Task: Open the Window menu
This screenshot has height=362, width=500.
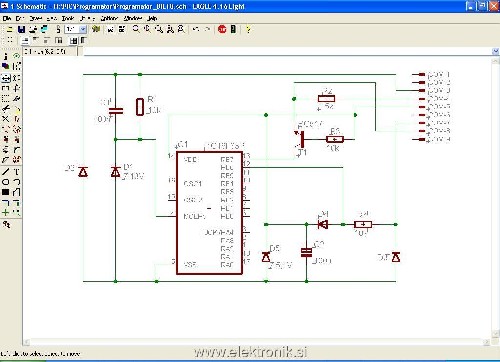Action: click(x=133, y=18)
